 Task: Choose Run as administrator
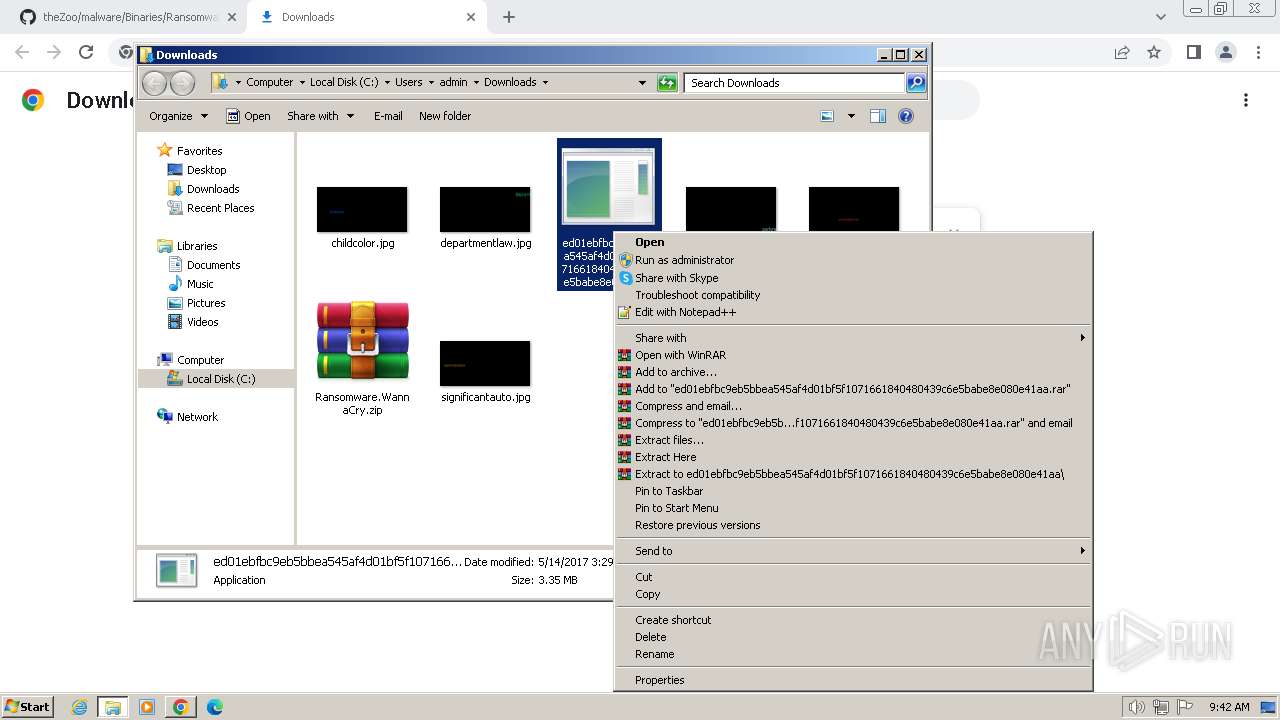pos(853,260)
